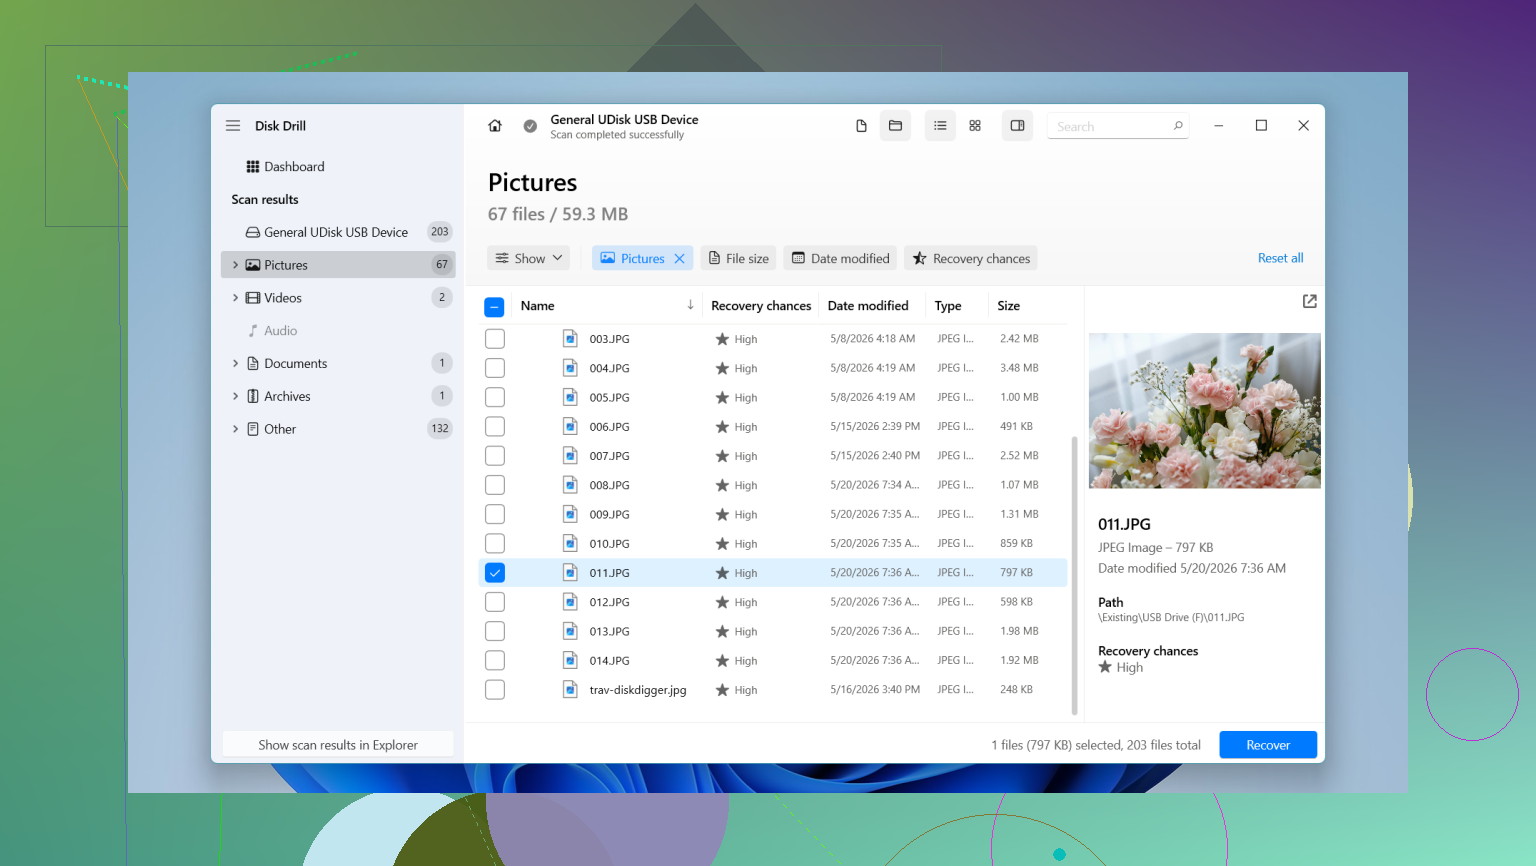Click the search magnifier icon
The height and width of the screenshot is (866, 1536).
click(1178, 126)
